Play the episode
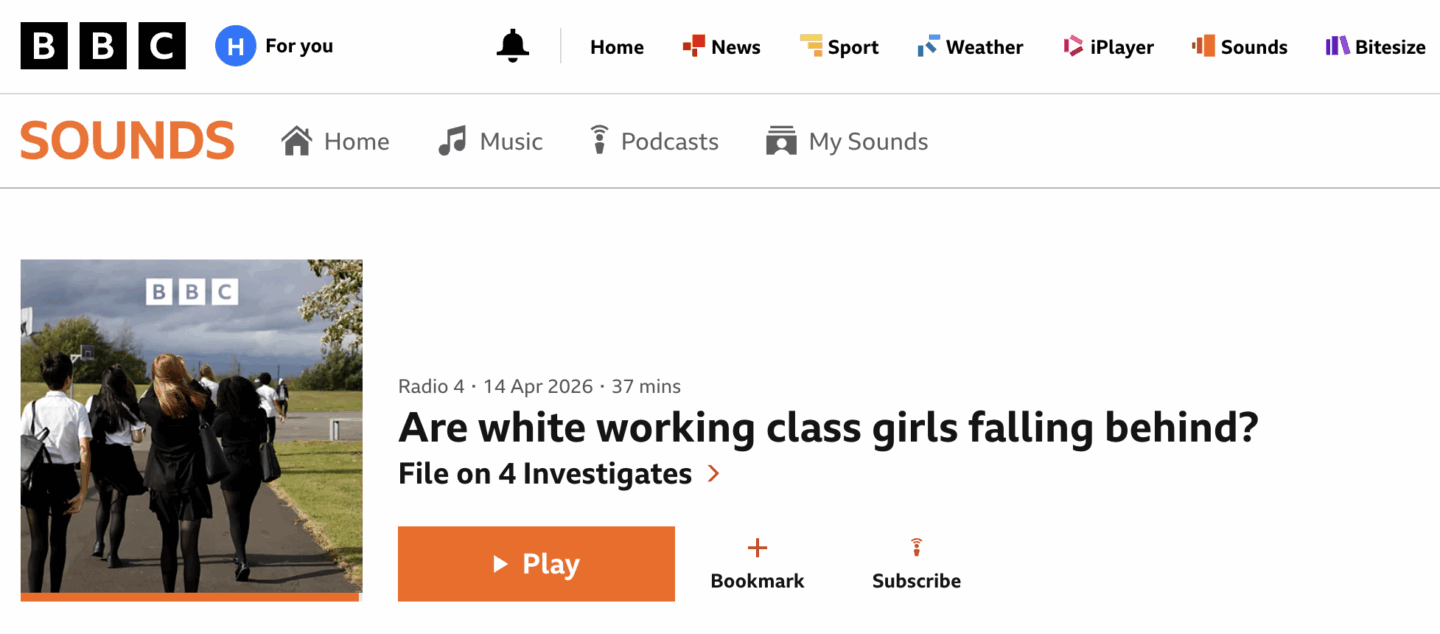 [536, 564]
